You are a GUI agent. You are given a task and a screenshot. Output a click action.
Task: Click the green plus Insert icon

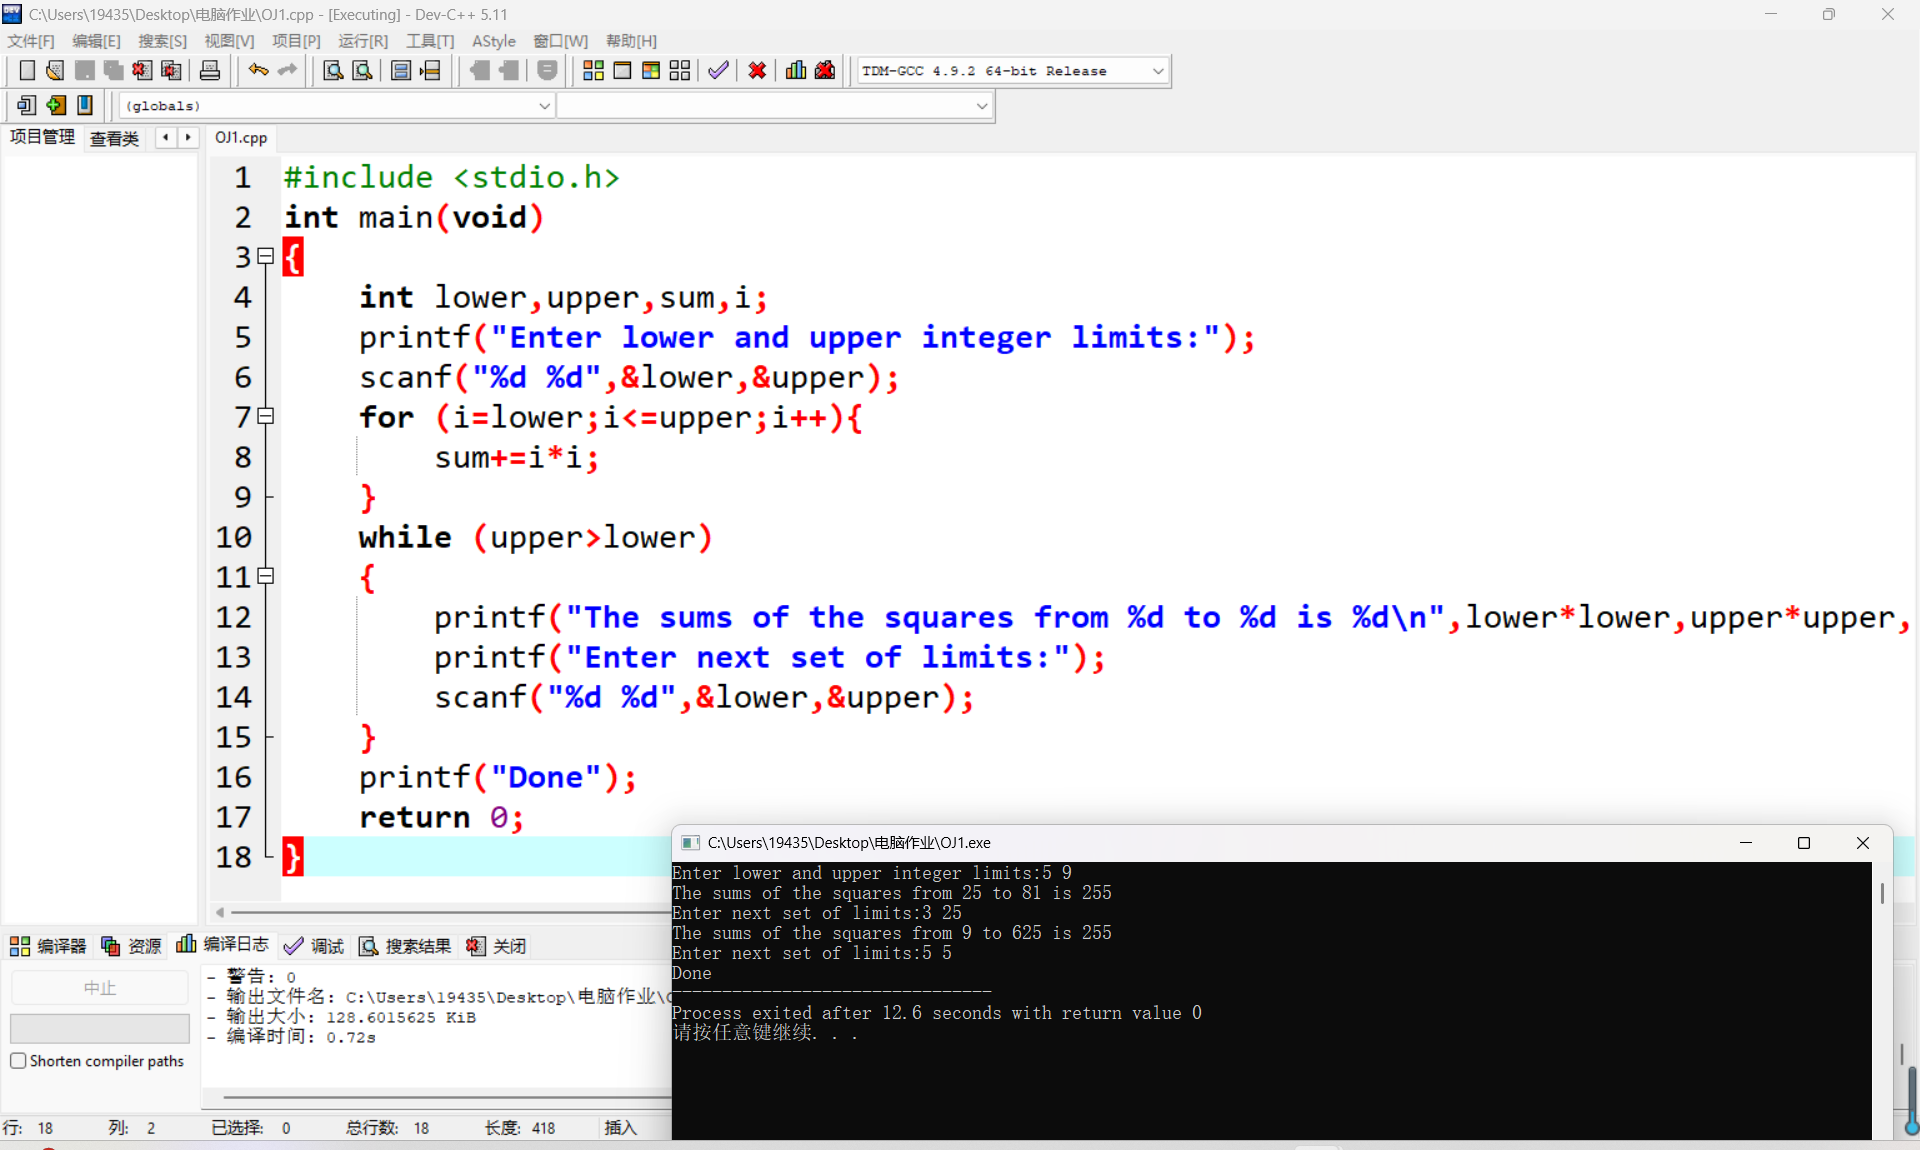[x=56, y=105]
